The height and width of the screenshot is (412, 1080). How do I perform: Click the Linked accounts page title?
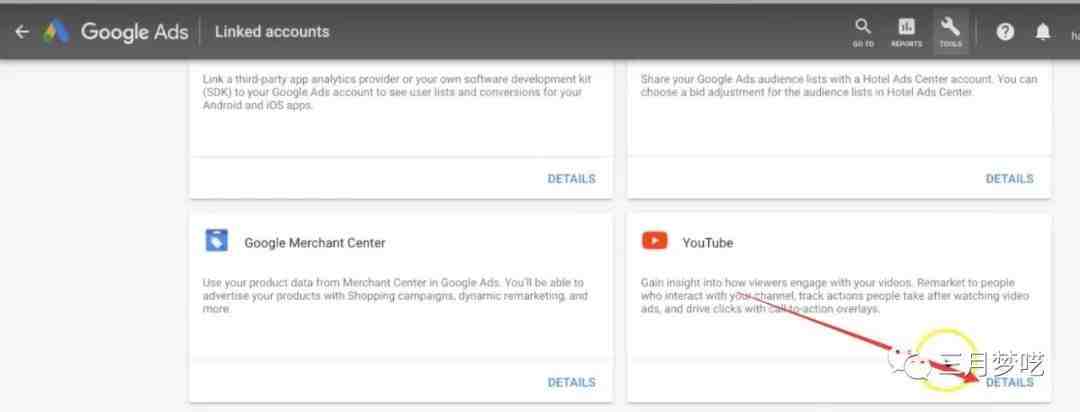[272, 32]
